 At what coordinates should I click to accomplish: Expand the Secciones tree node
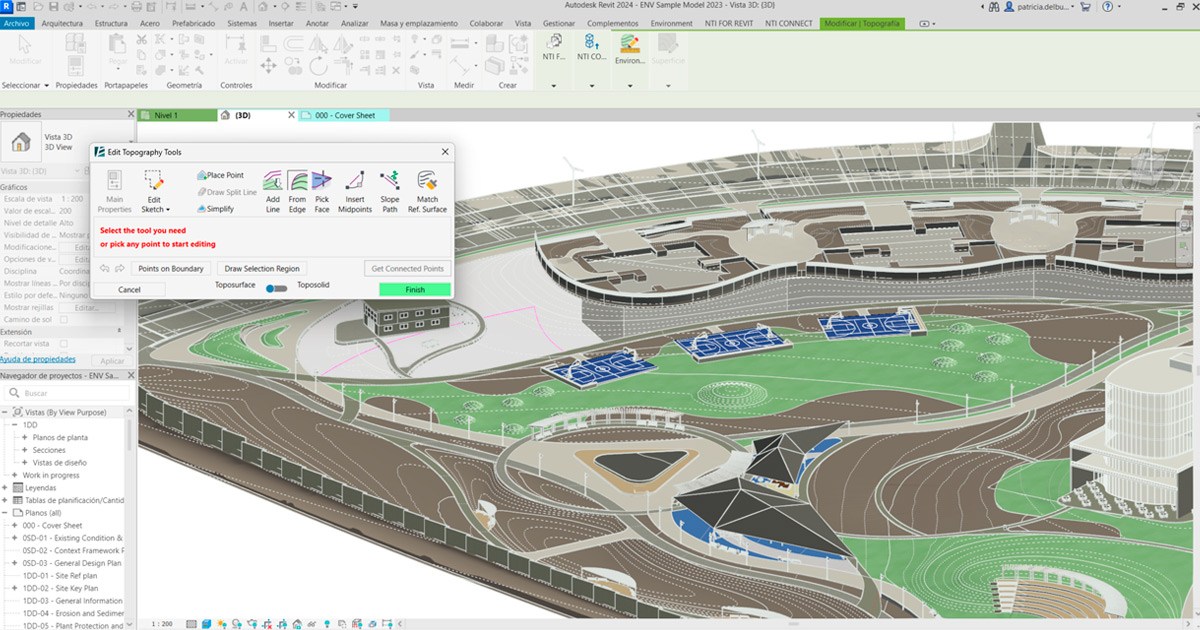pos(24,450)
